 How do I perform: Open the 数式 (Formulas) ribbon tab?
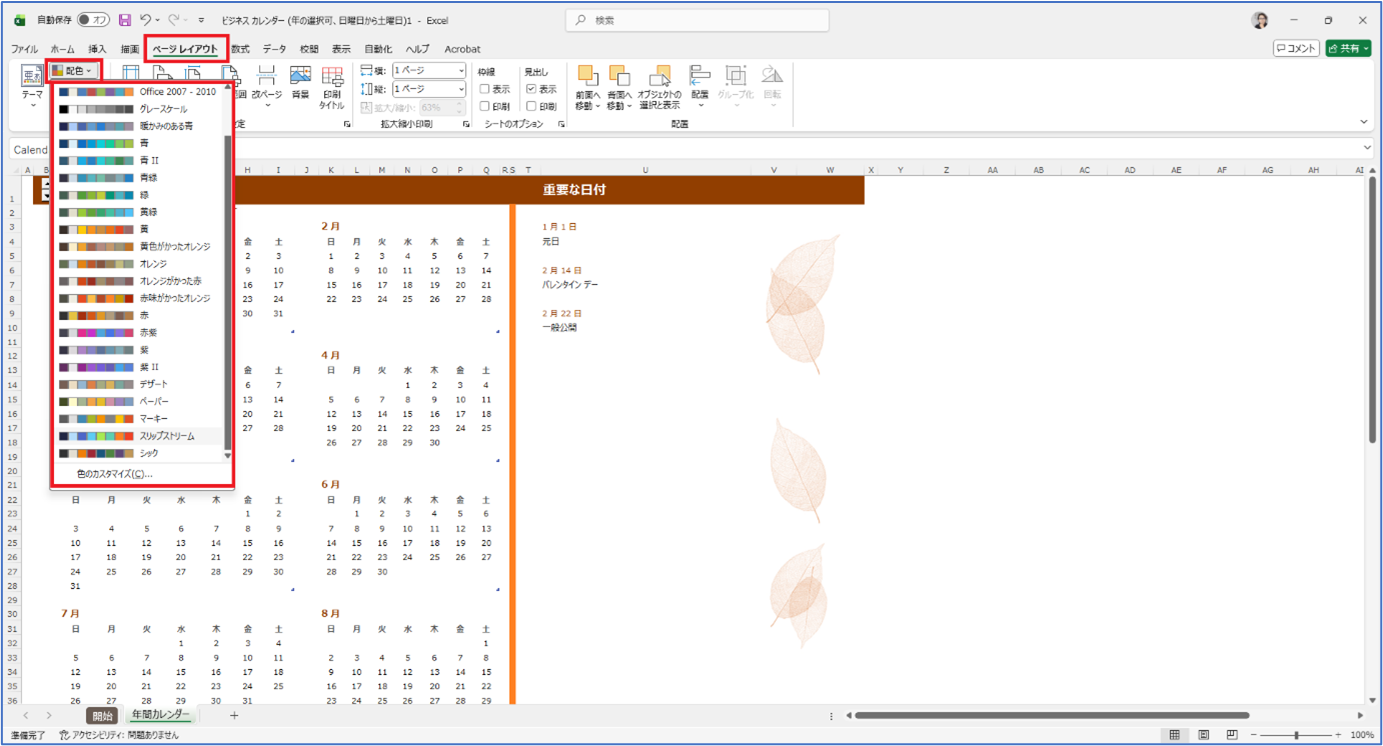click(240, 49)
